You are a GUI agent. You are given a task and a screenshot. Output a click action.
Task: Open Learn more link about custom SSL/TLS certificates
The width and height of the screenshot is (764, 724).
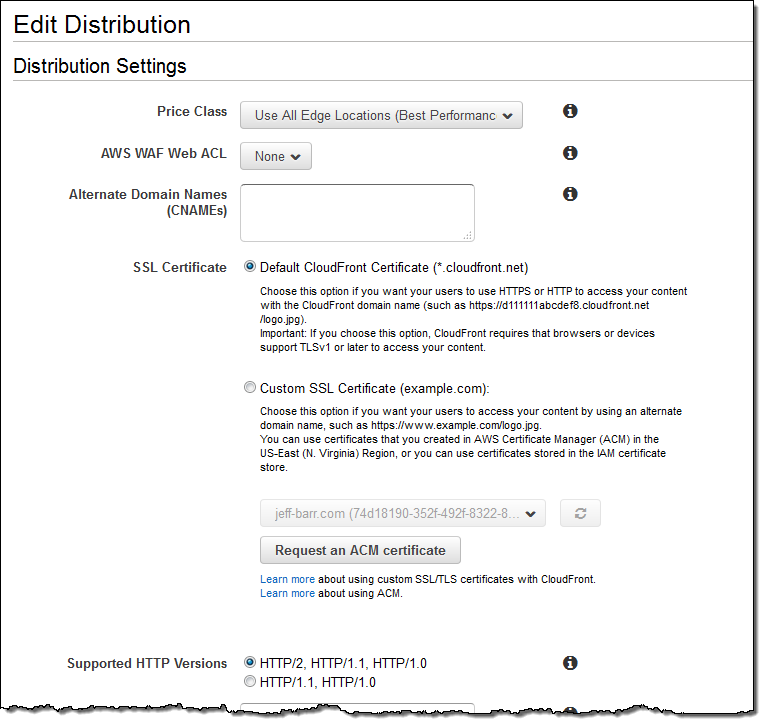pyautogui.click(x=287, y=579)
